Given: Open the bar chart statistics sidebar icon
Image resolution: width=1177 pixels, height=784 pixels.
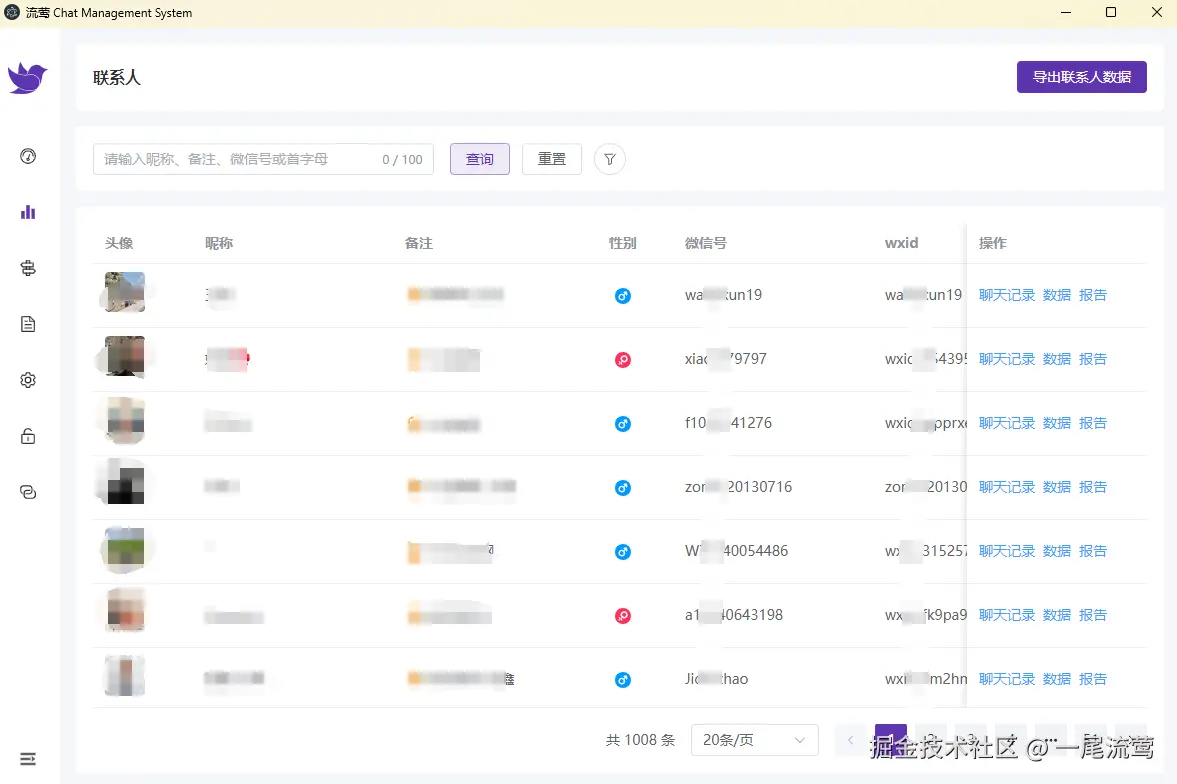Looking at the screenshot, I should [x=28, y=212].
